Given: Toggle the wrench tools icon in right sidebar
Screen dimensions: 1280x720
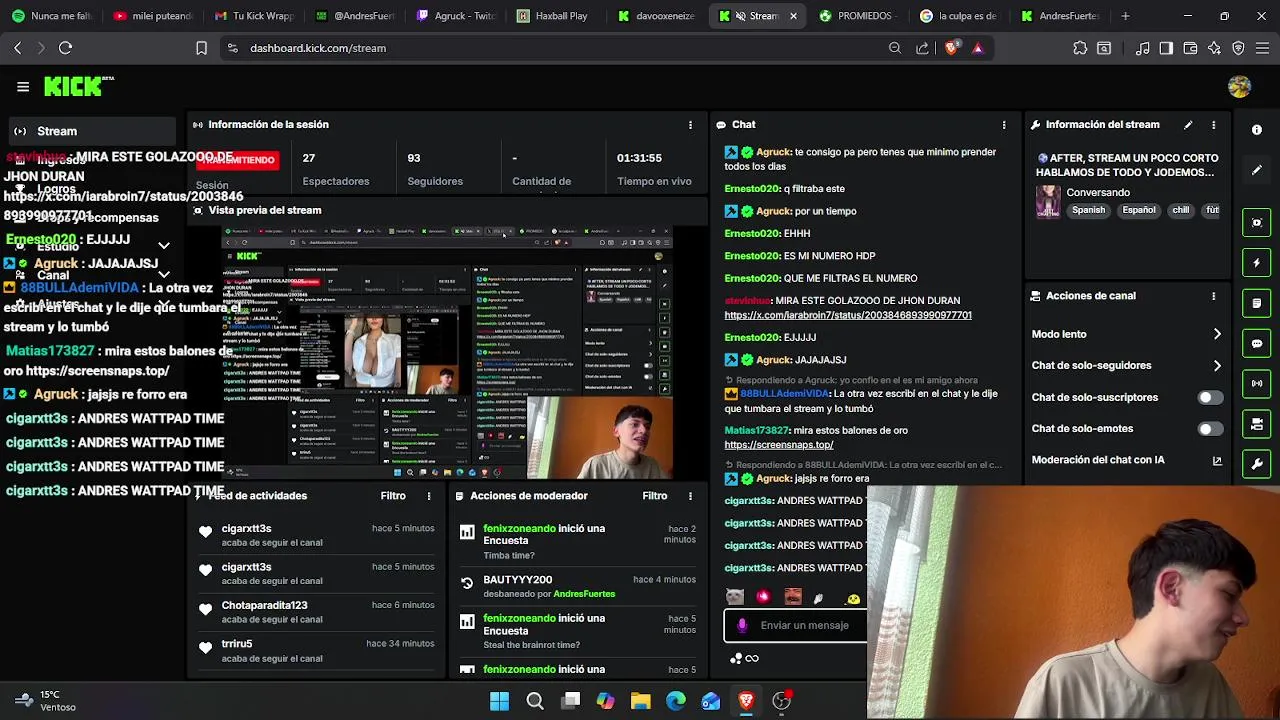Looking at the screenshot, I should [x=1257, y=465].
